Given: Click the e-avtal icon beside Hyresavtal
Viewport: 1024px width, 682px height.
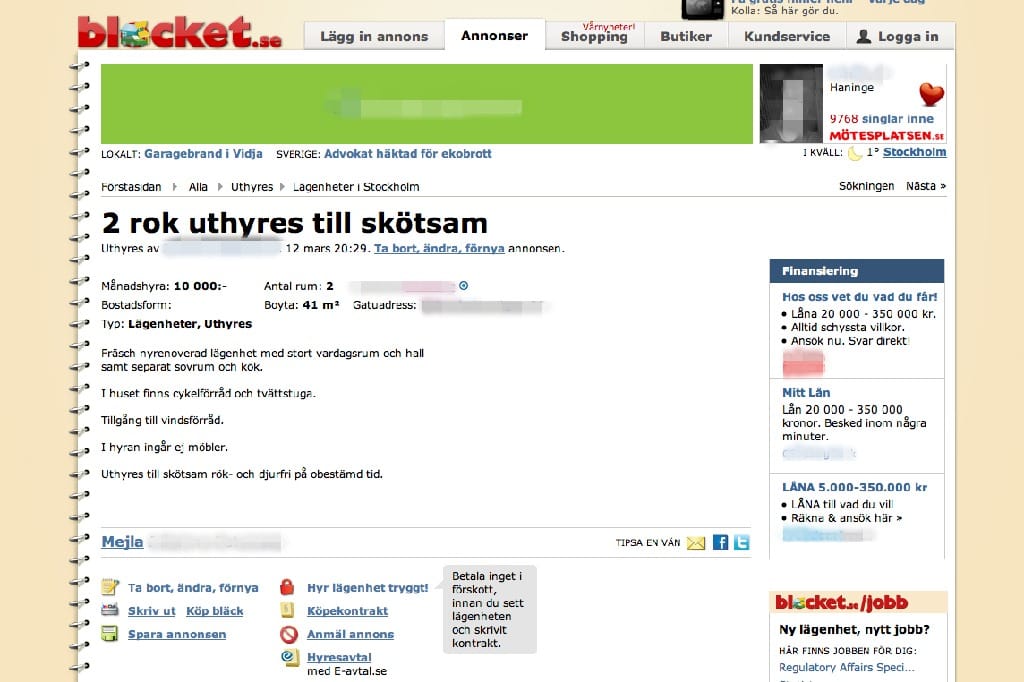Looking at the screenshot, I should tap(289, 657).
